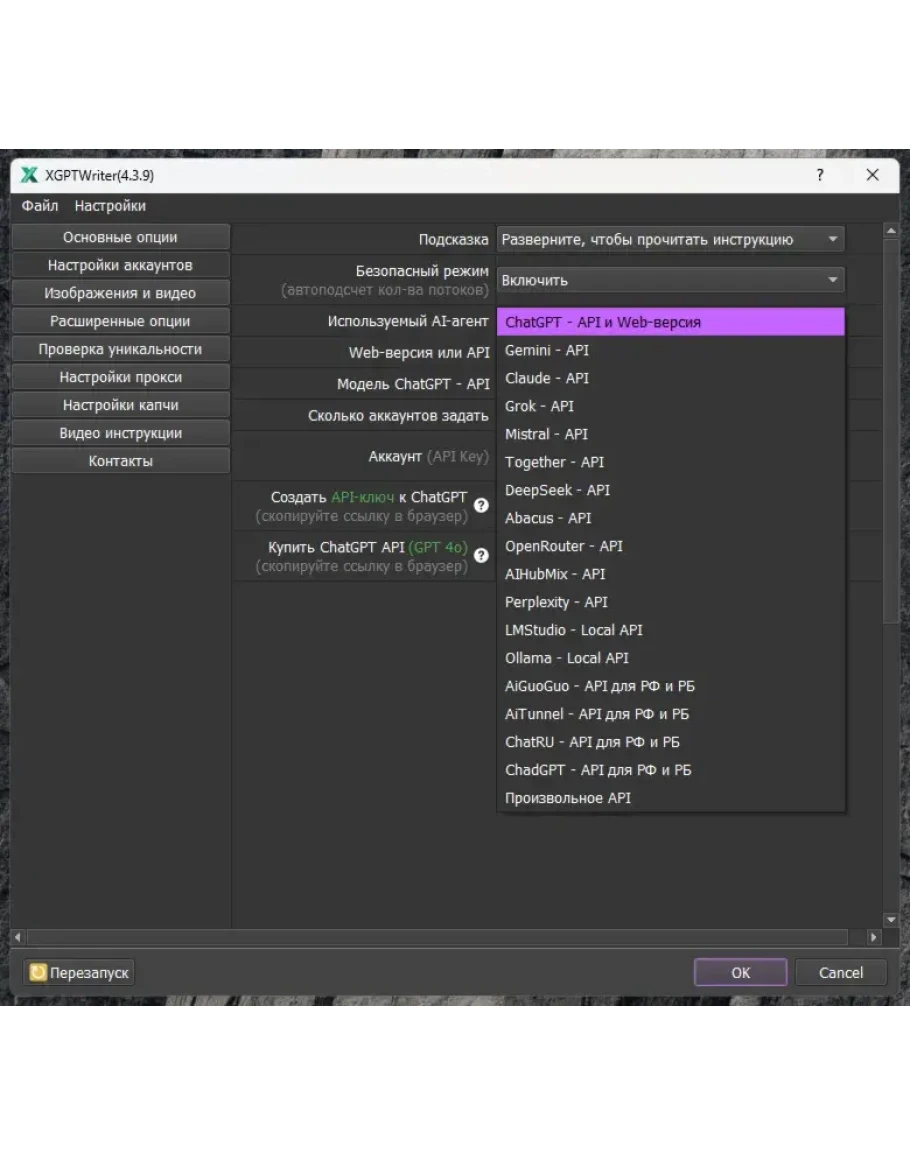Pick Together - API option

[671, 462]
